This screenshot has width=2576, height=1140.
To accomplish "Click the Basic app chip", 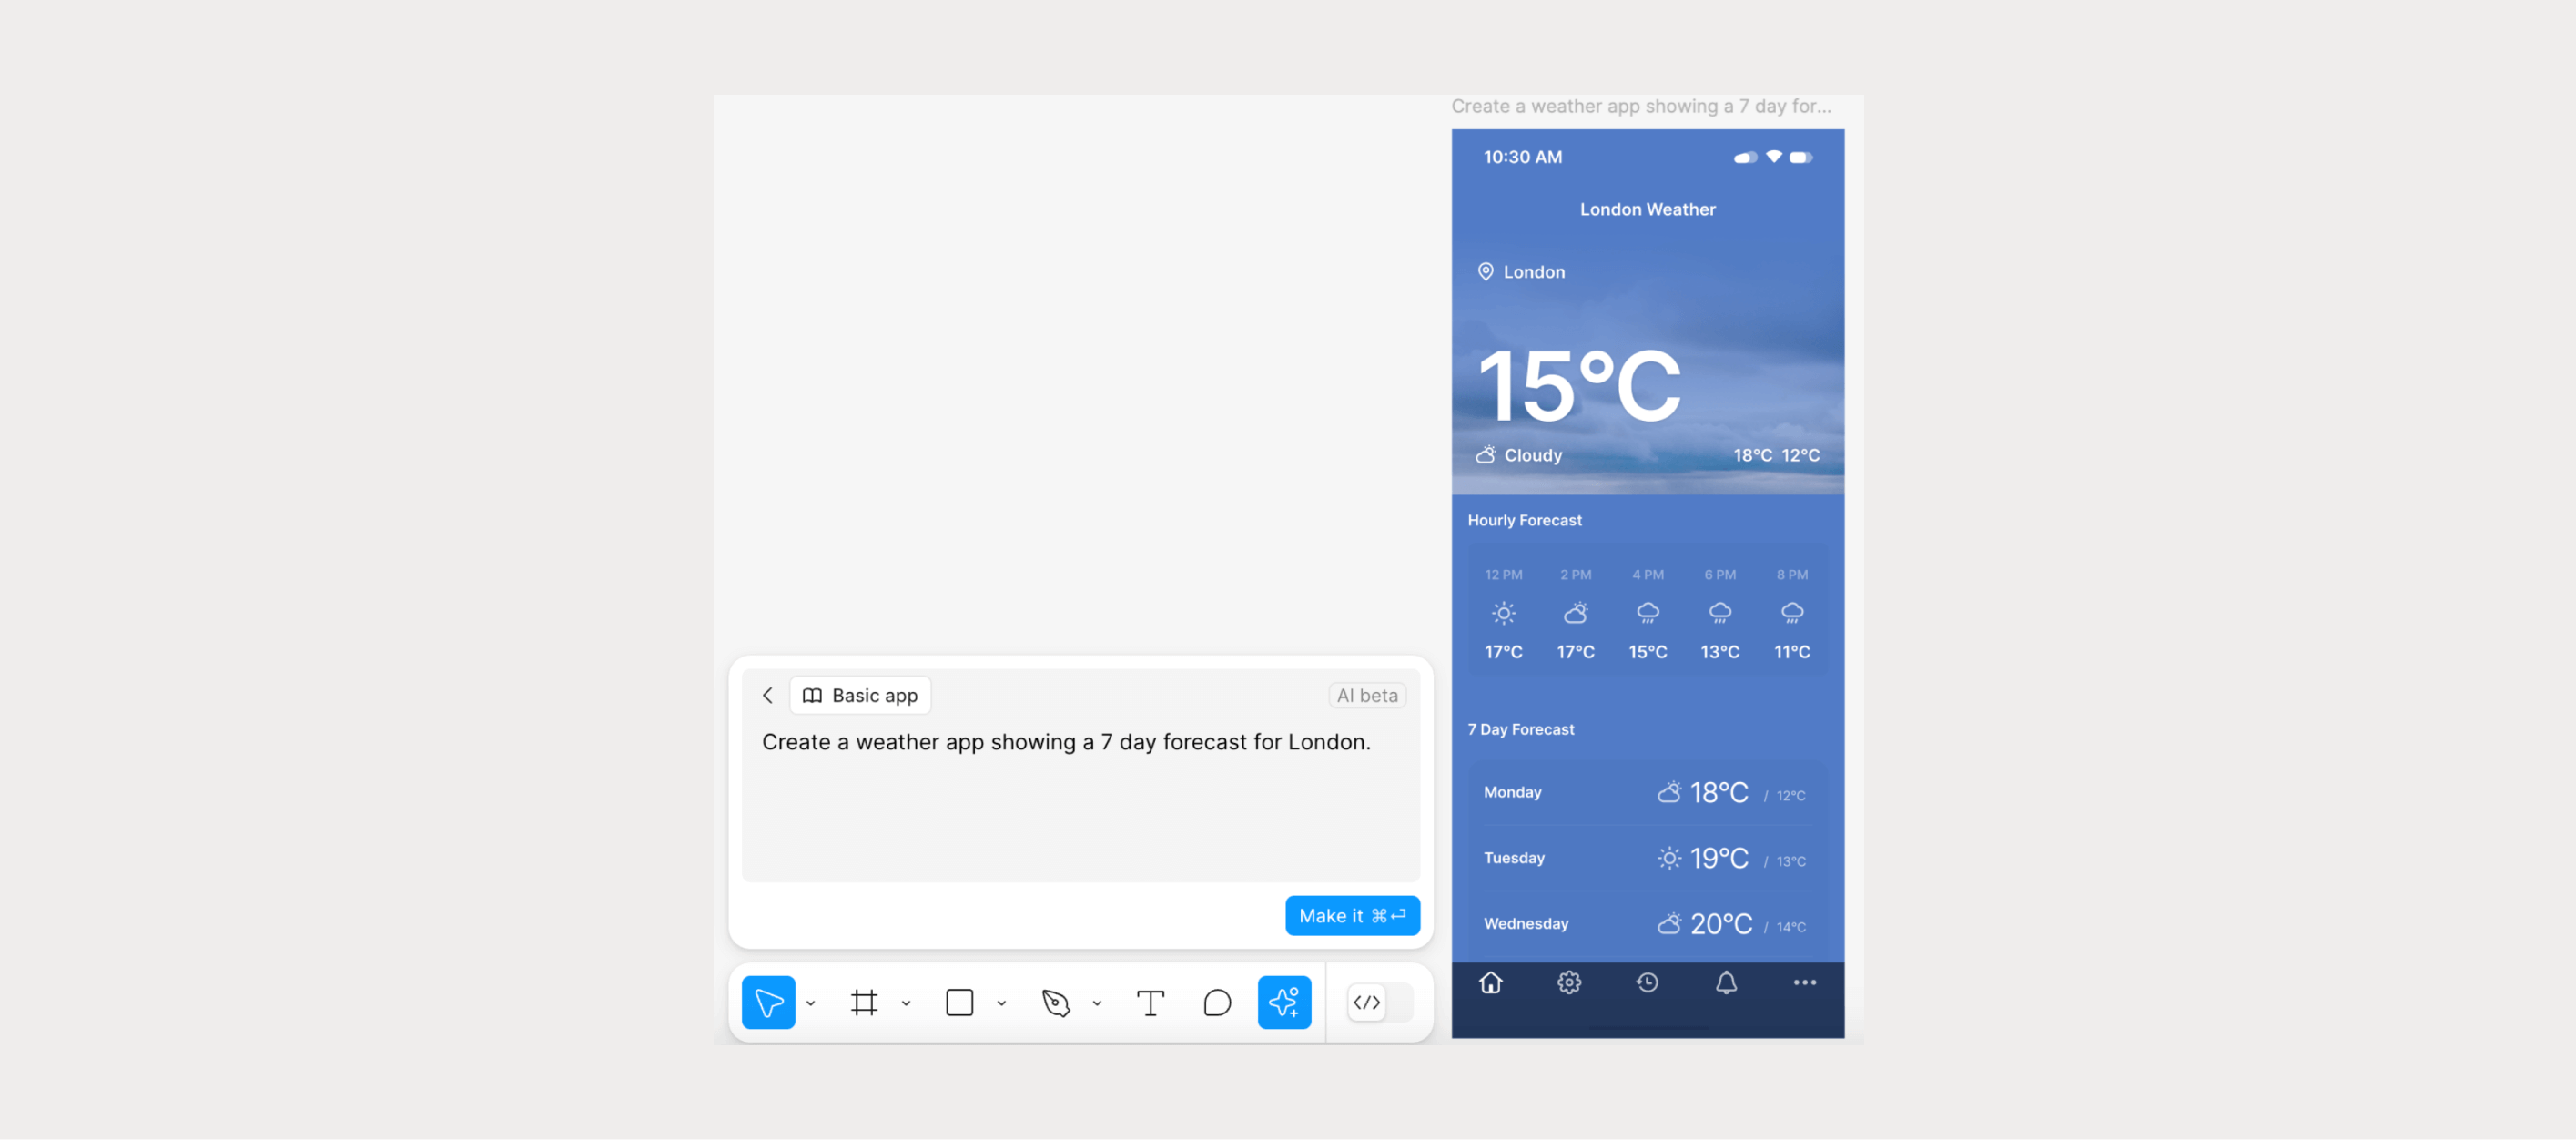I will [860, 695].
